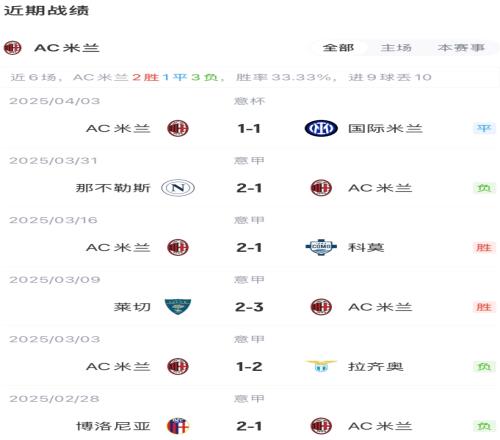Click AC Milan crest in the Napoli match
500x440 pixels.
pyautogui.click(x=321, y=188)
